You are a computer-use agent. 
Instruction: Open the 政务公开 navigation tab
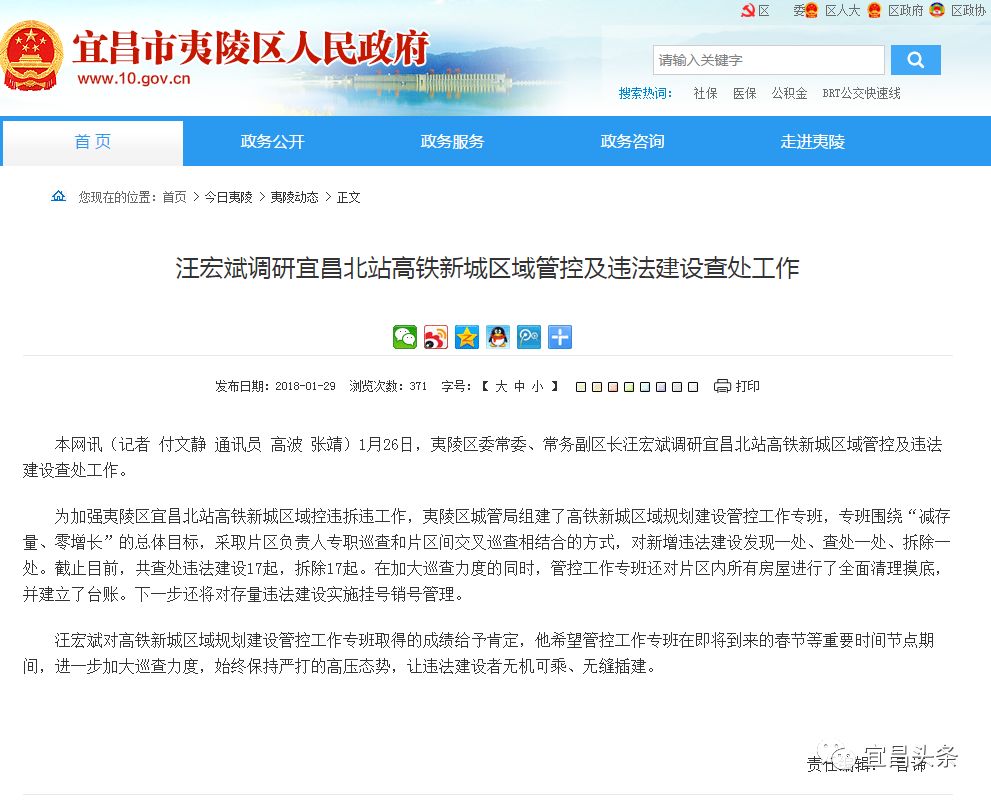point(272,142)
